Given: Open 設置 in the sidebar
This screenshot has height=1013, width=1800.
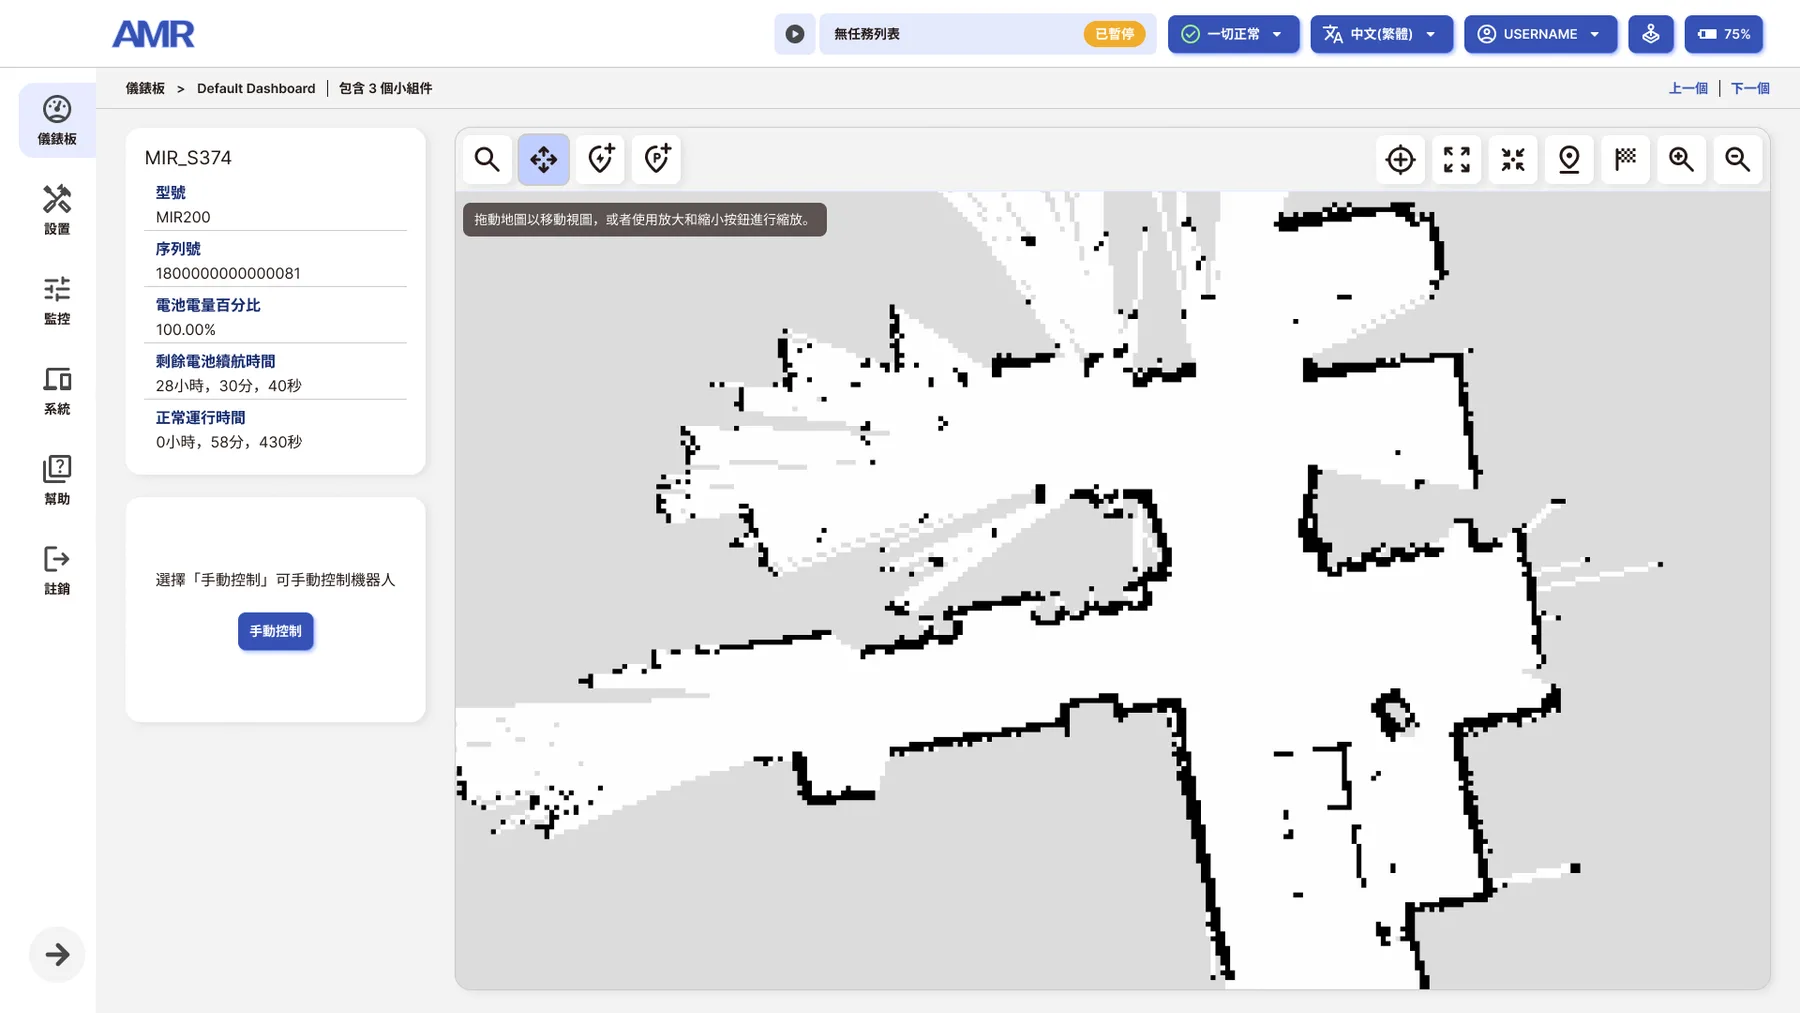Looking at the screenshot, I should (x=57, y=210).
